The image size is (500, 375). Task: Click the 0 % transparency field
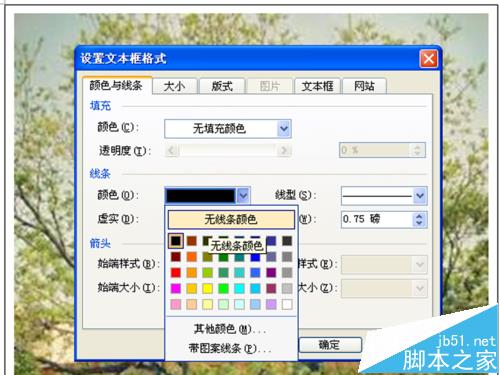click(x=375, y=150)
